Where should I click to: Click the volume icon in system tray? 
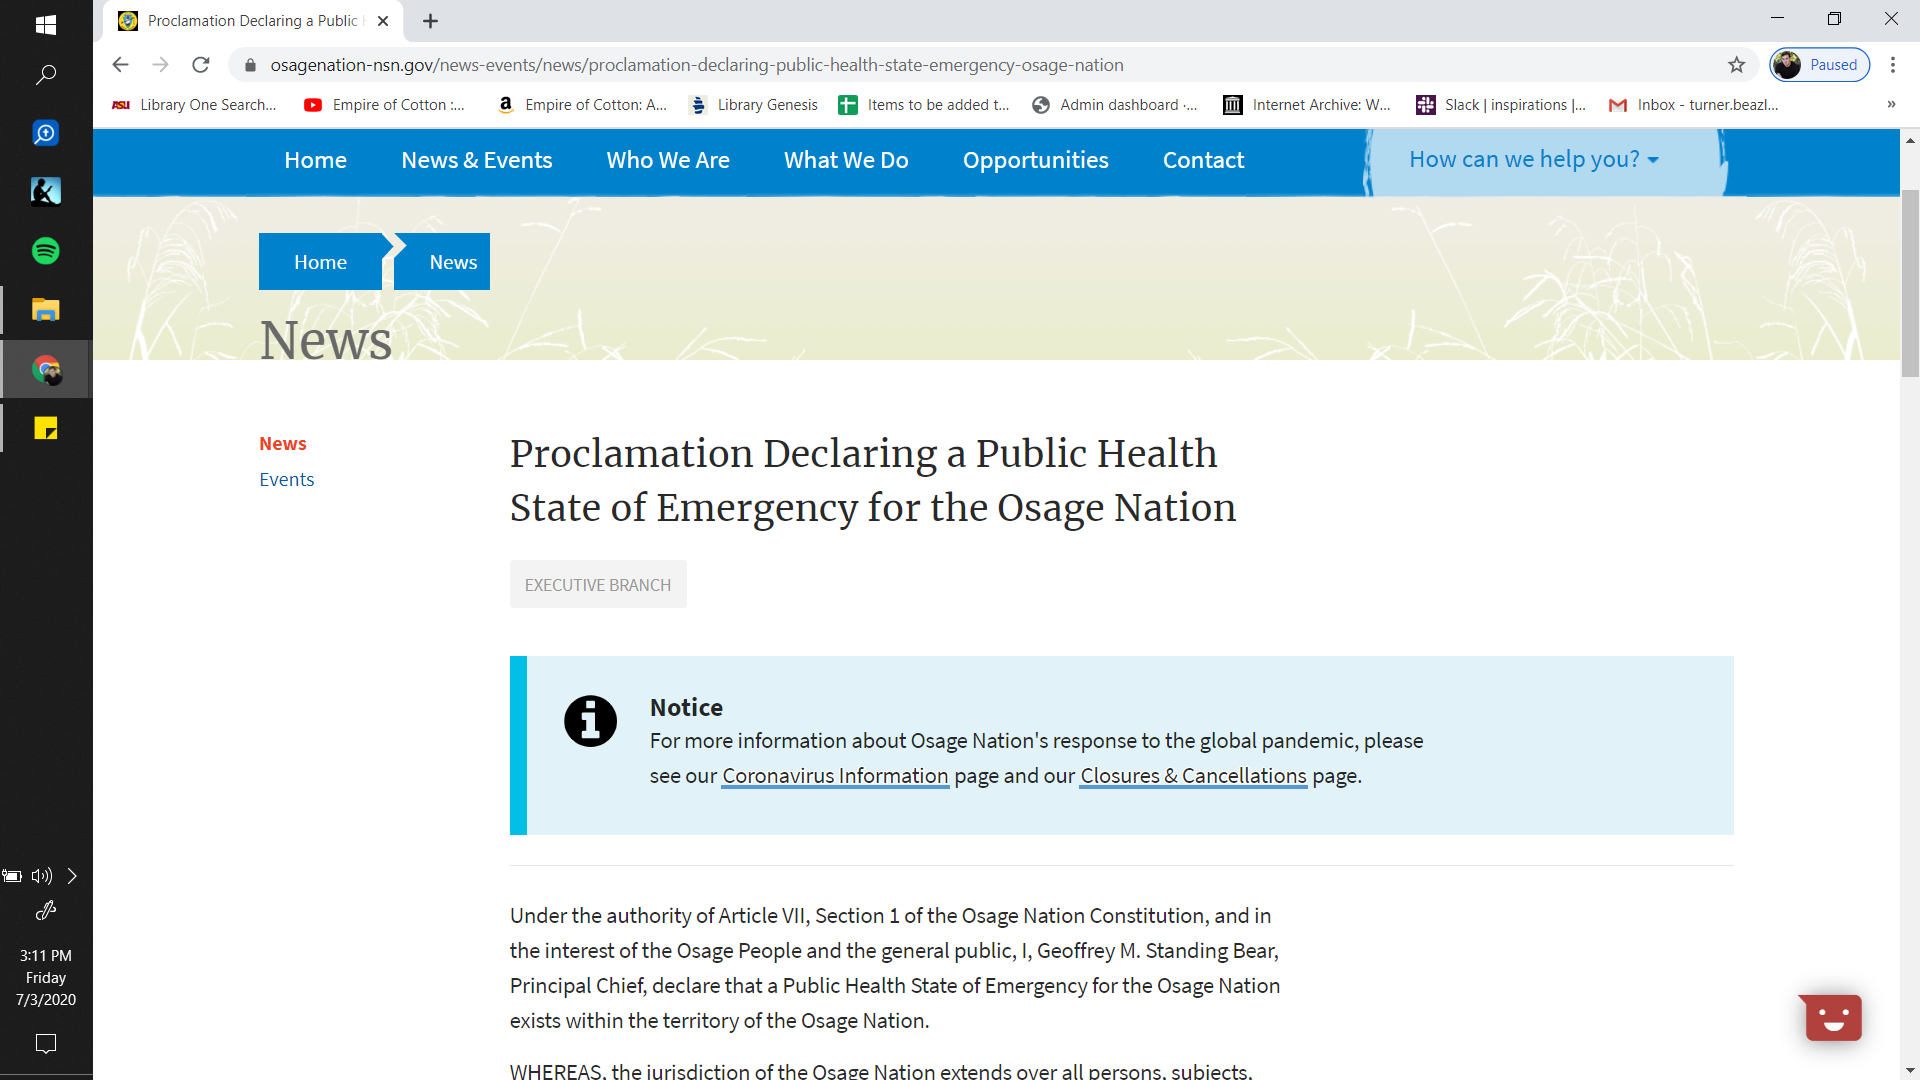pyautogui.click(x=41, y=876)
